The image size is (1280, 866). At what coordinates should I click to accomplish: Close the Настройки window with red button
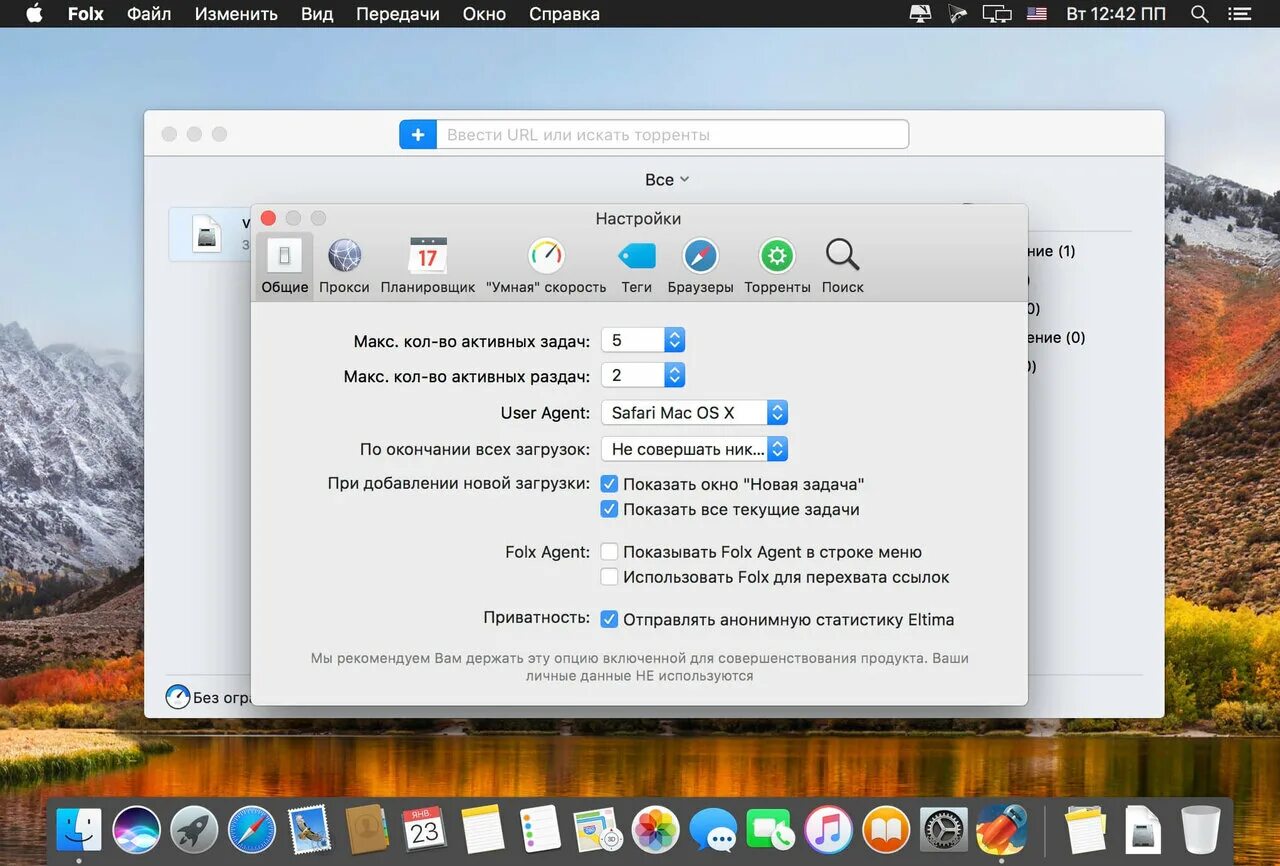268,218
